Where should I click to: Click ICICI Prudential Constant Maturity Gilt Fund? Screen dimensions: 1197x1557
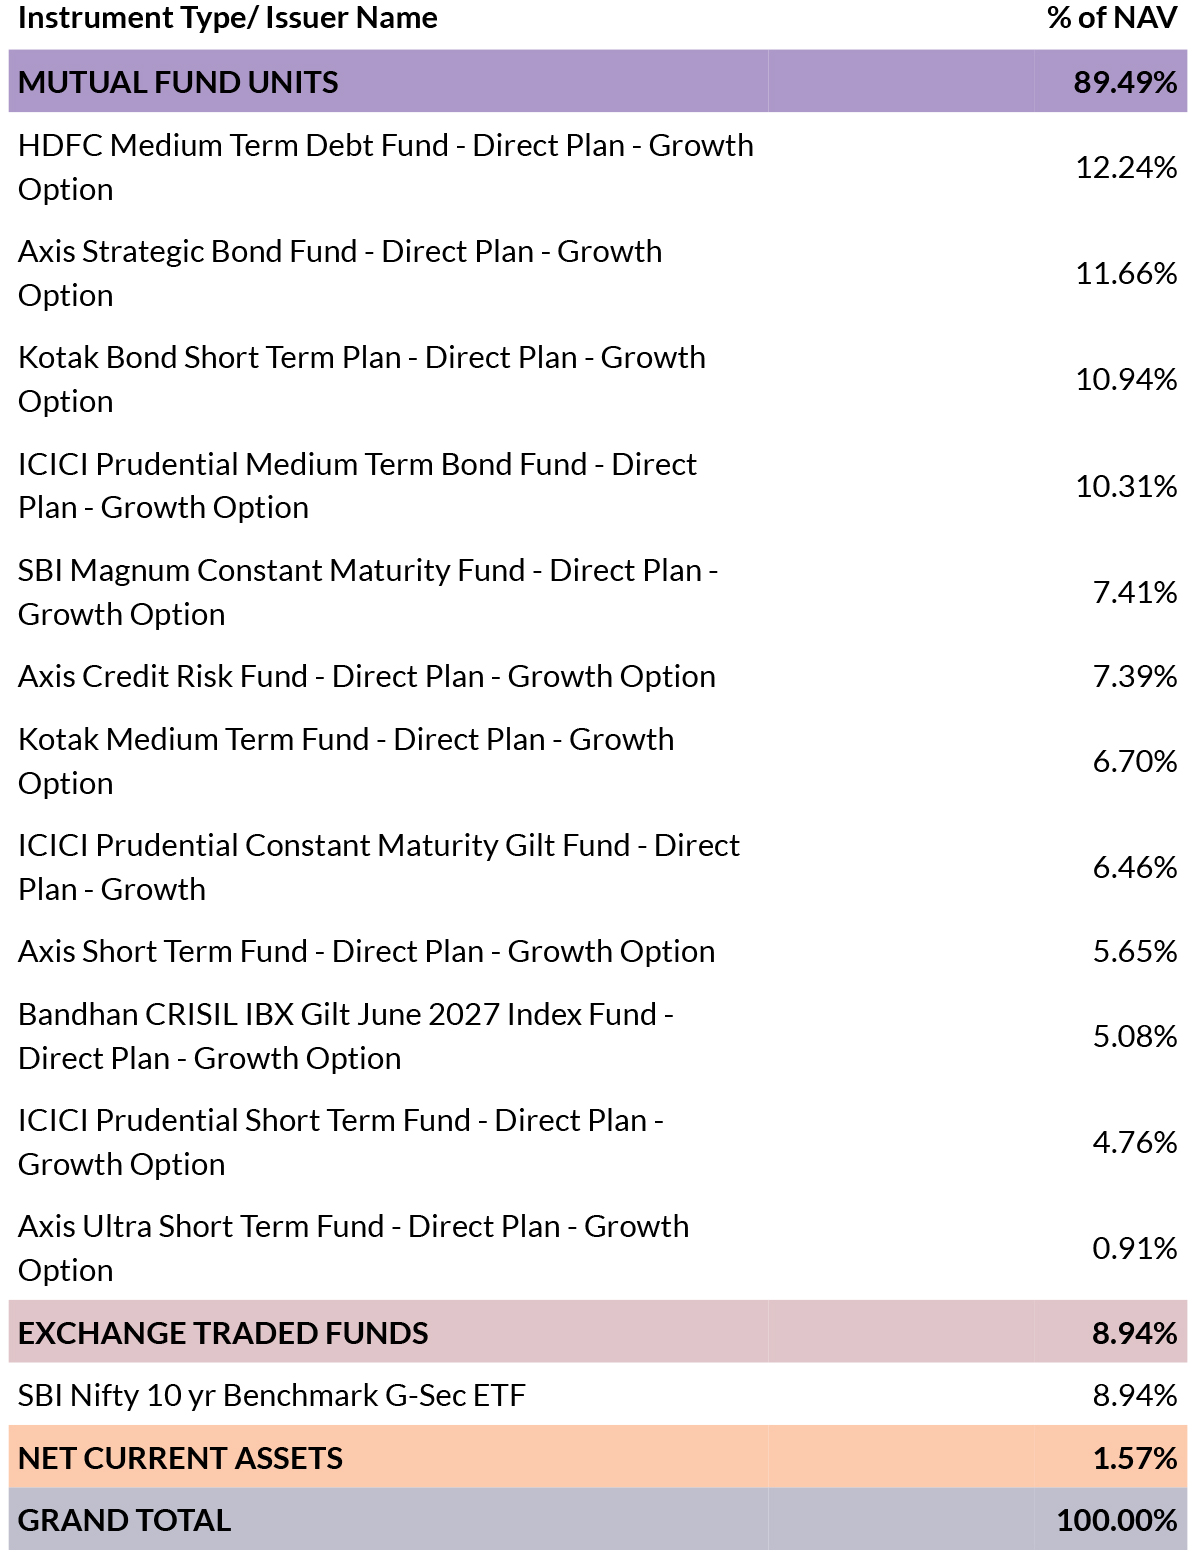[378, 867]
